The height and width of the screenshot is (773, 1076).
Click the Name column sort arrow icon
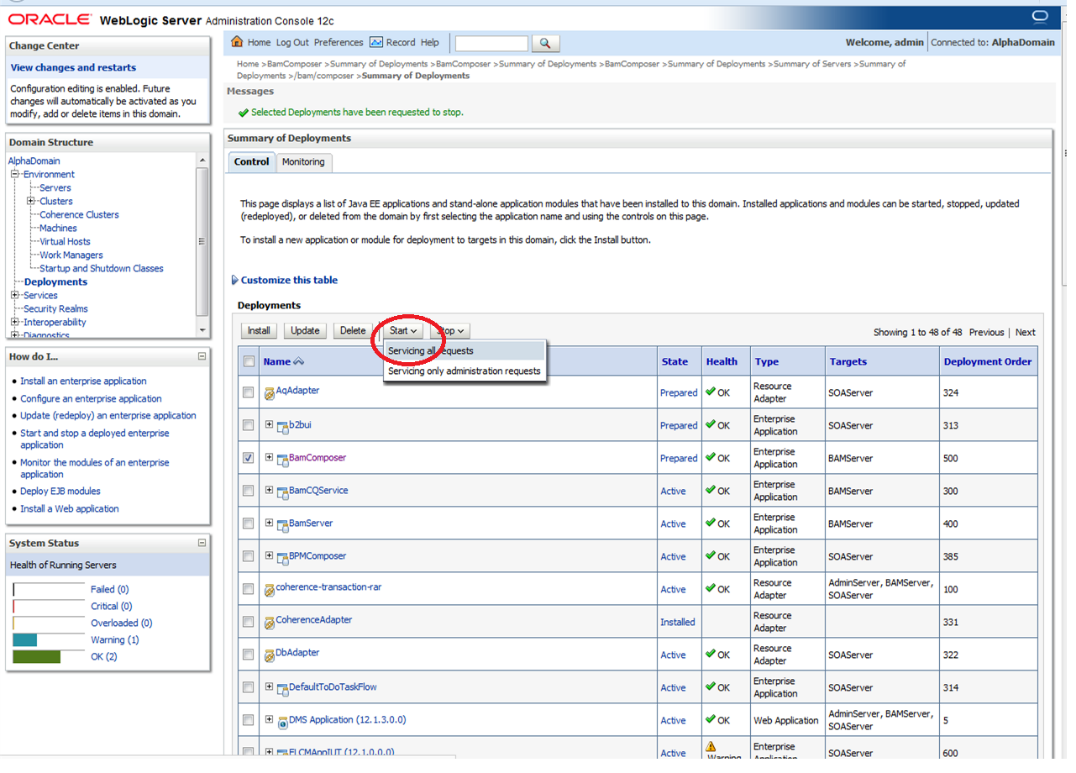click(299, 361)
